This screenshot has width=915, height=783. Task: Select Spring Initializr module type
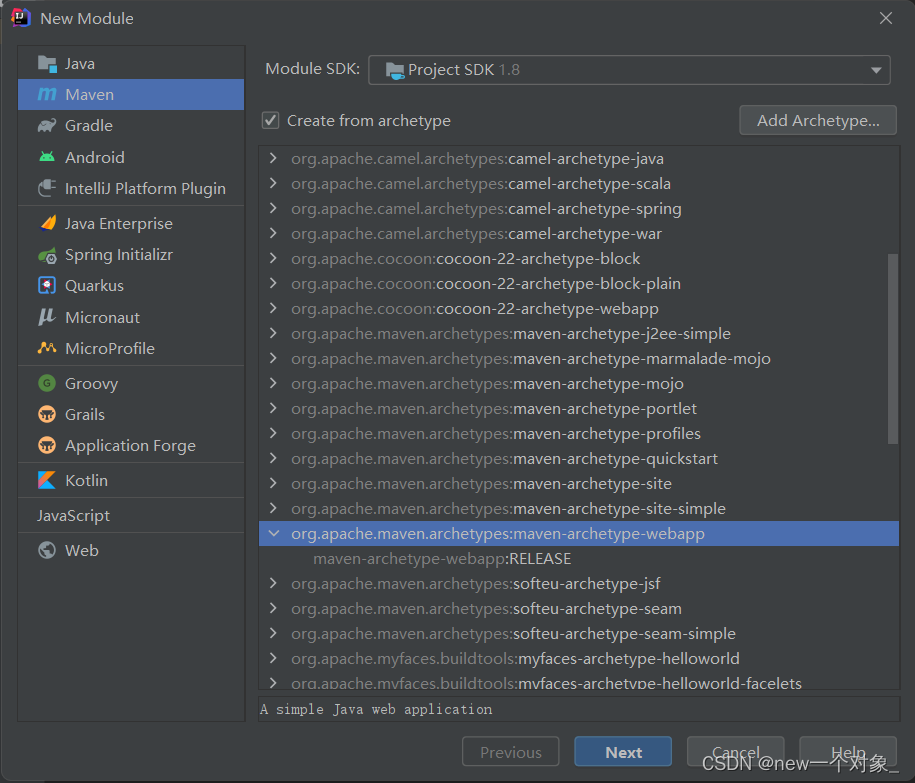click(x=131, y=255)
